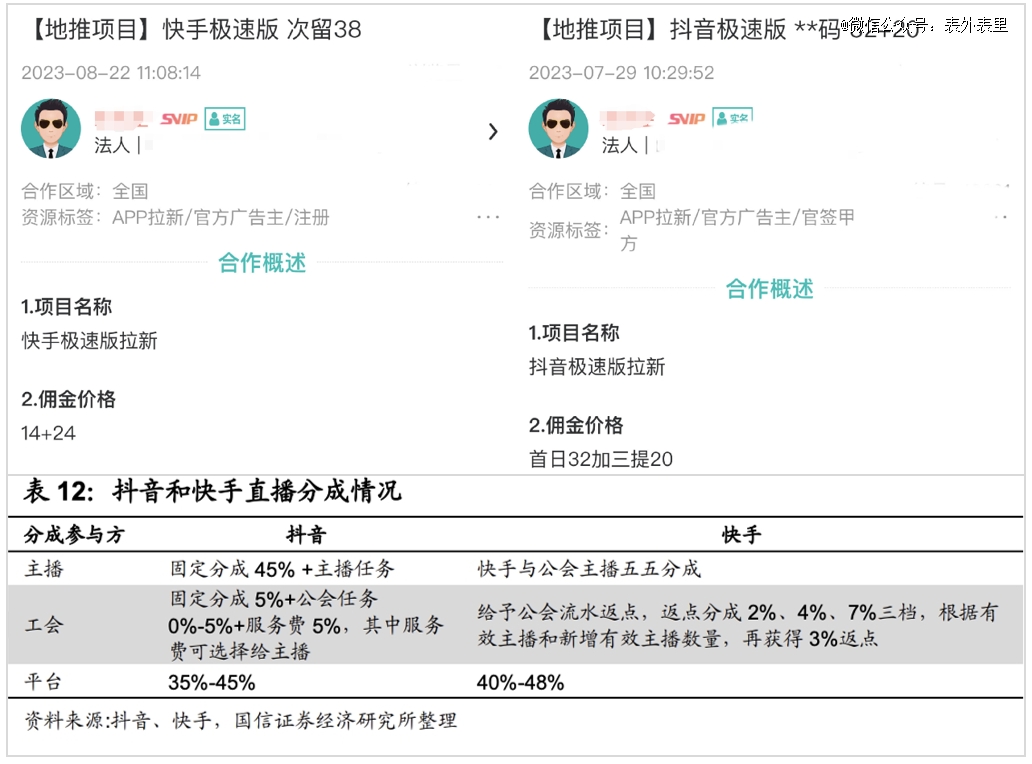Screen dimensions: 1032x764
Task: Open the three-dot menu beside APP拉新/官方广告主/注册
Action: click(x=488, y=217)
